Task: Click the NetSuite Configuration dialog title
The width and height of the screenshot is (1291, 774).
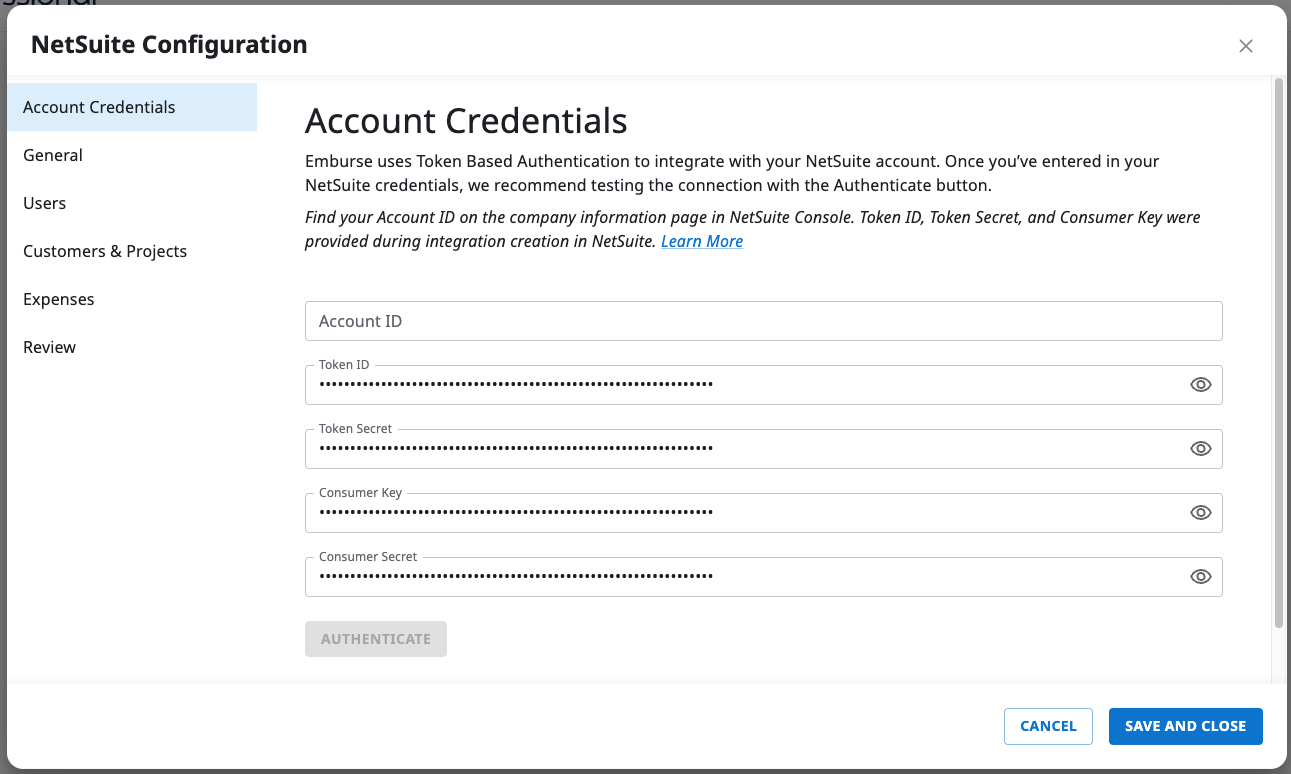Action: 169,45
